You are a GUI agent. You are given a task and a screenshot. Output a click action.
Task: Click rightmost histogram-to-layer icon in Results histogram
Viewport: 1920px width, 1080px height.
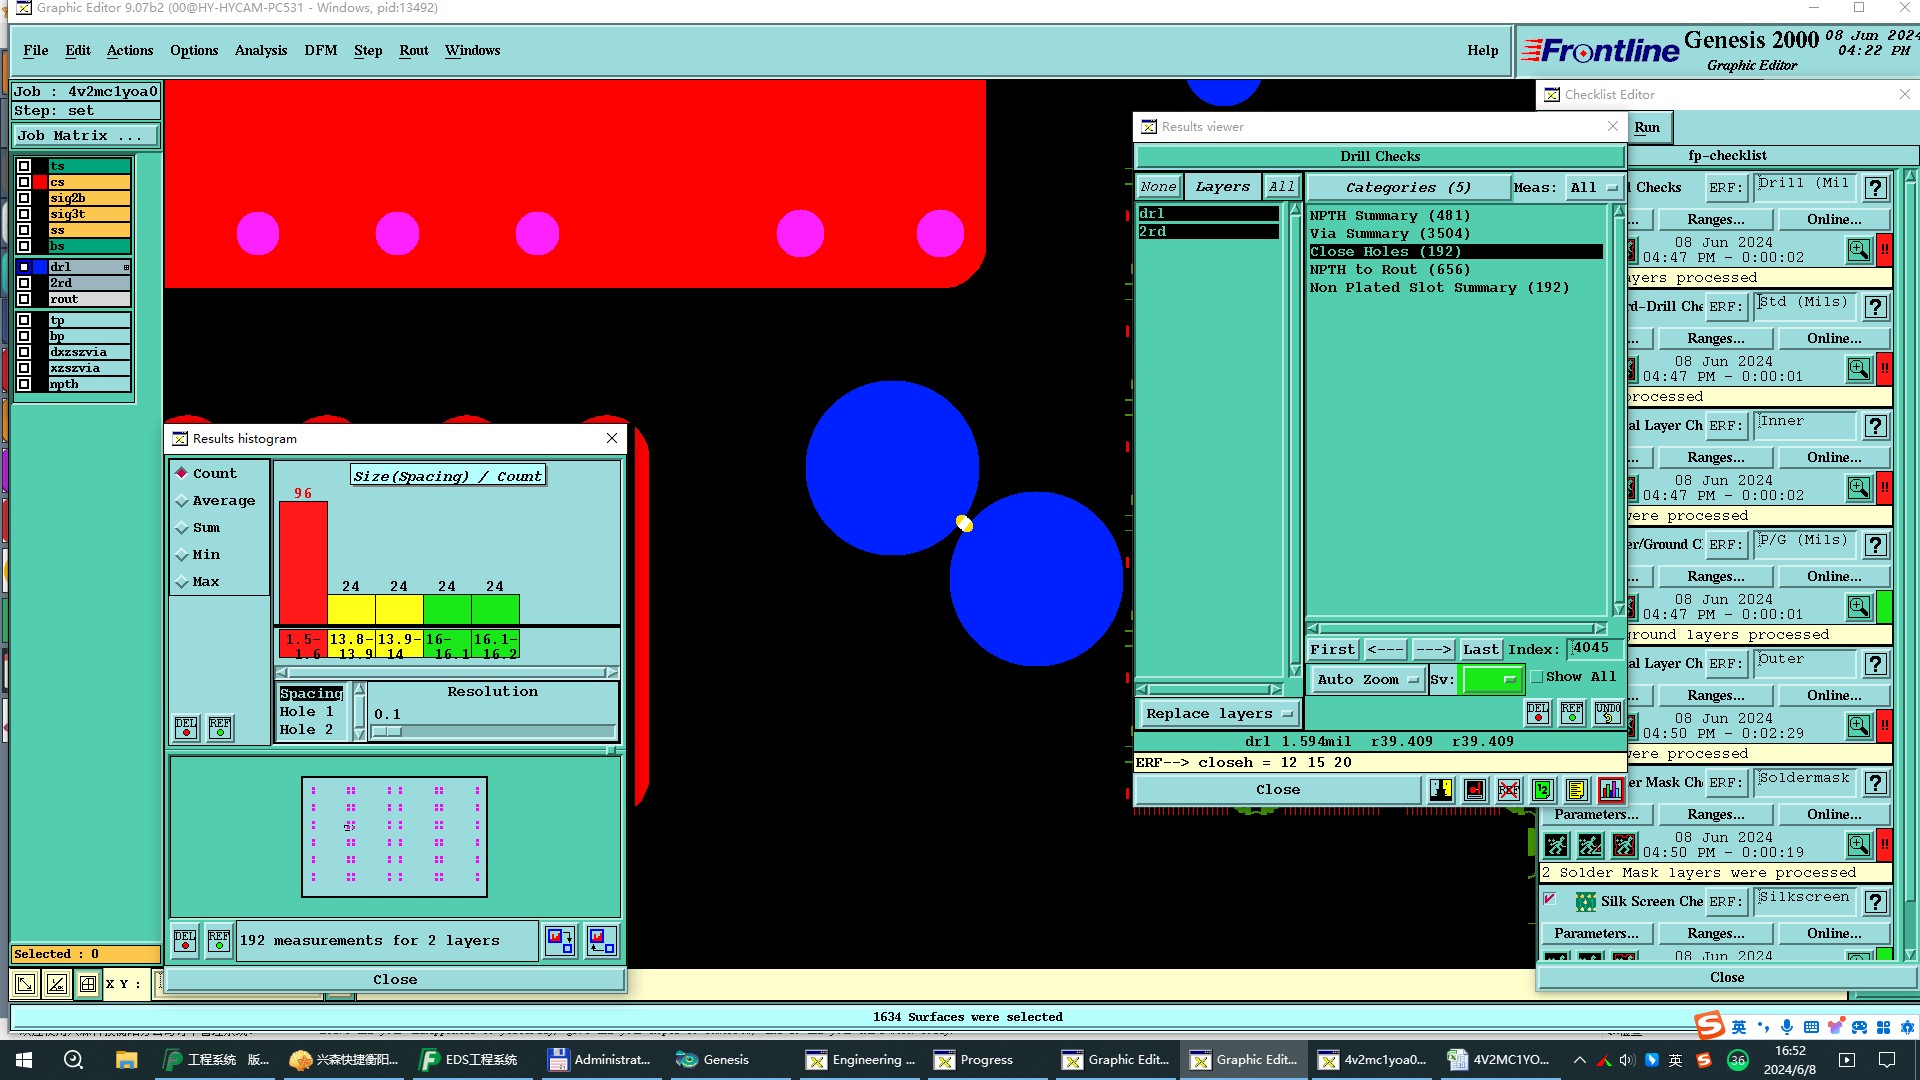click(x=601, y=941)
